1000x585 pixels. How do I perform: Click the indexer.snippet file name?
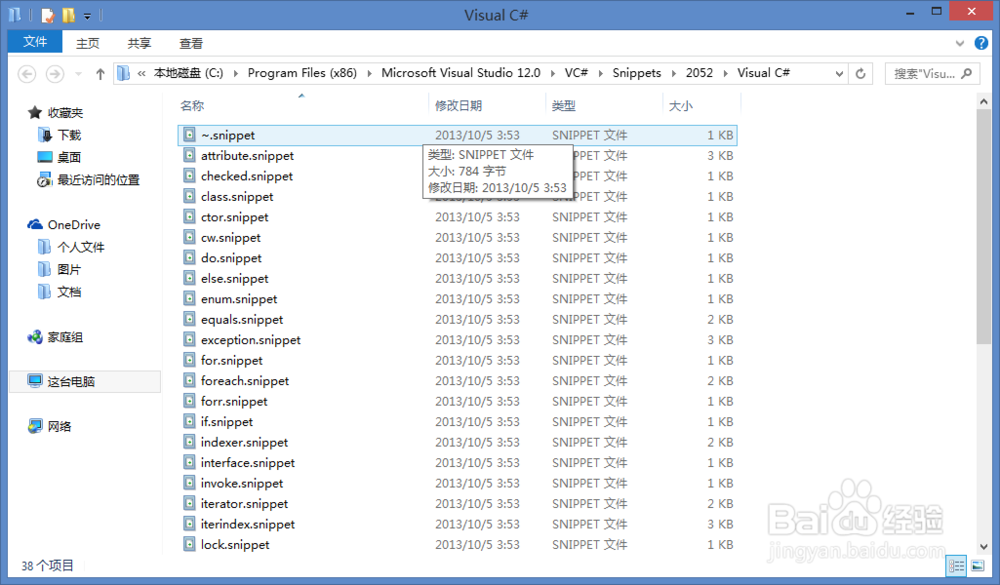click(244, 442)
